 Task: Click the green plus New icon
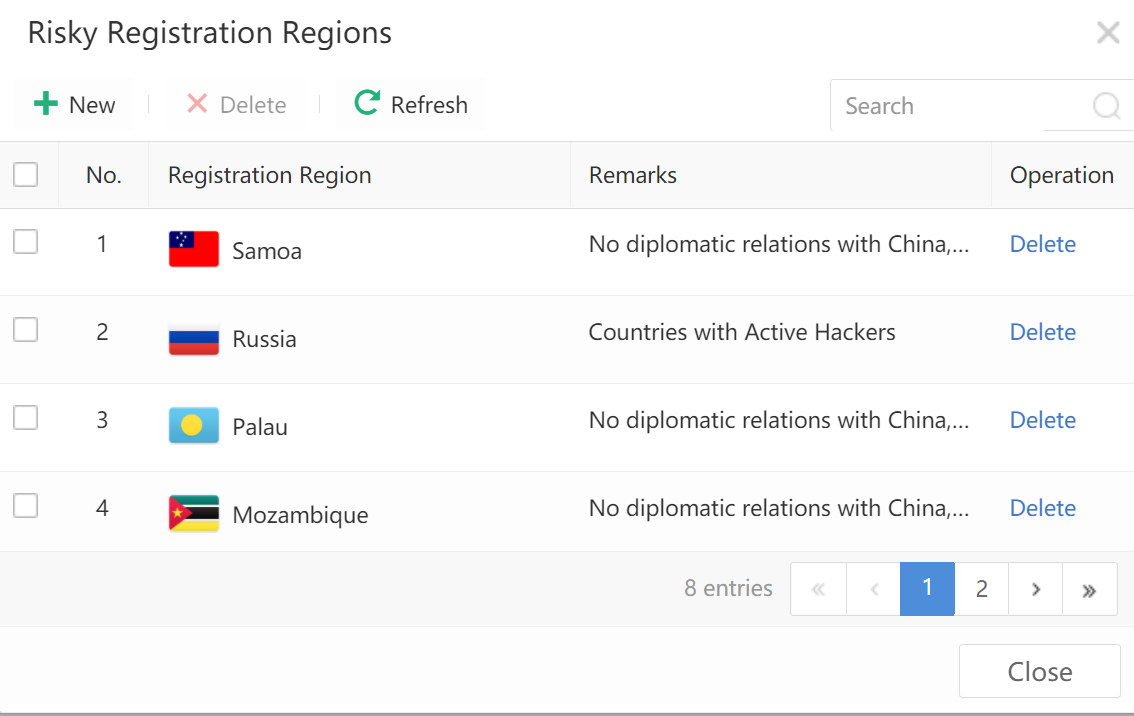tap(46, 104)
